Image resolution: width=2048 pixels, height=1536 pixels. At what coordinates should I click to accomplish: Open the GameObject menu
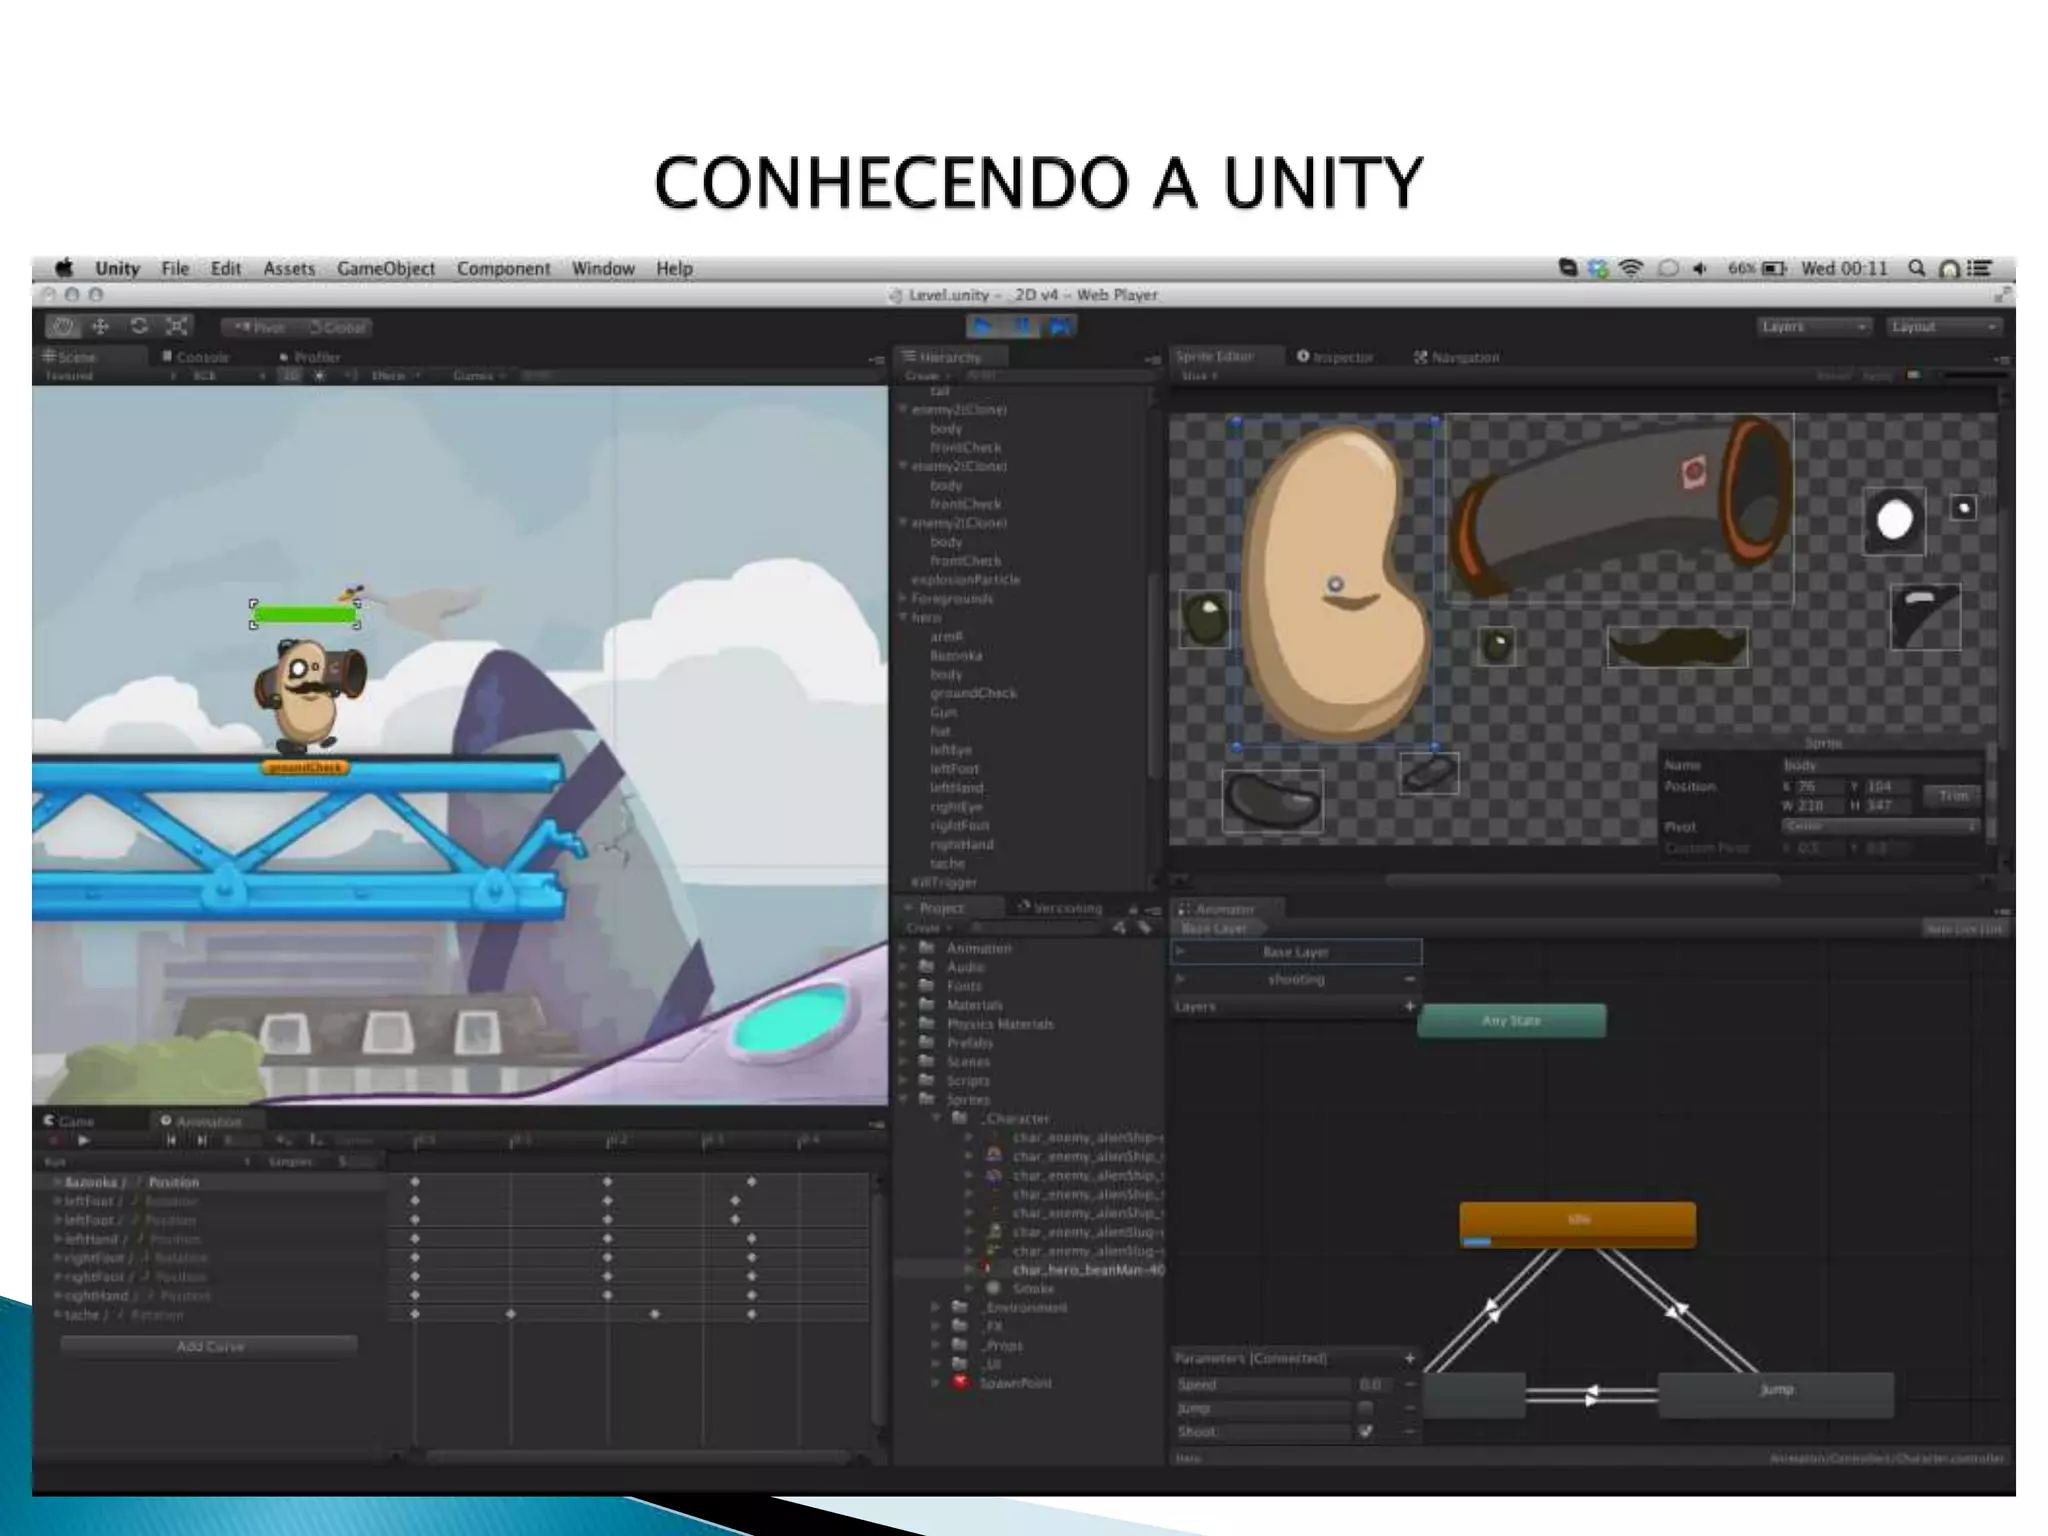tap(385, 268)
